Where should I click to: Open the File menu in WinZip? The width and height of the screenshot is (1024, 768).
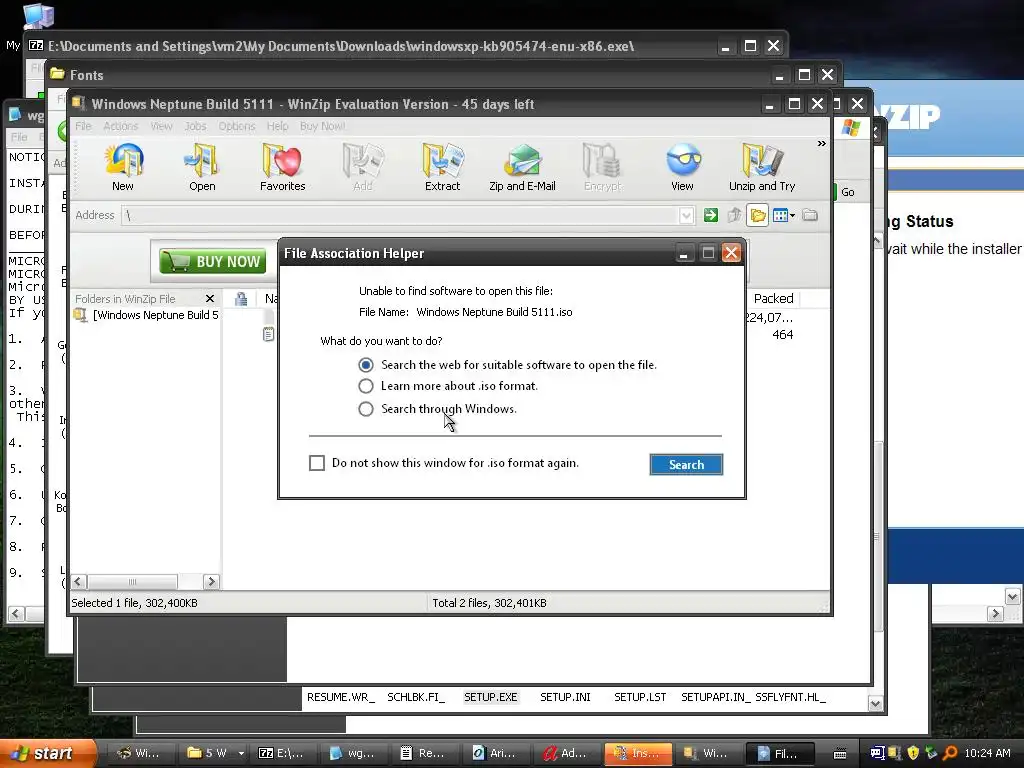click(83, 126)
